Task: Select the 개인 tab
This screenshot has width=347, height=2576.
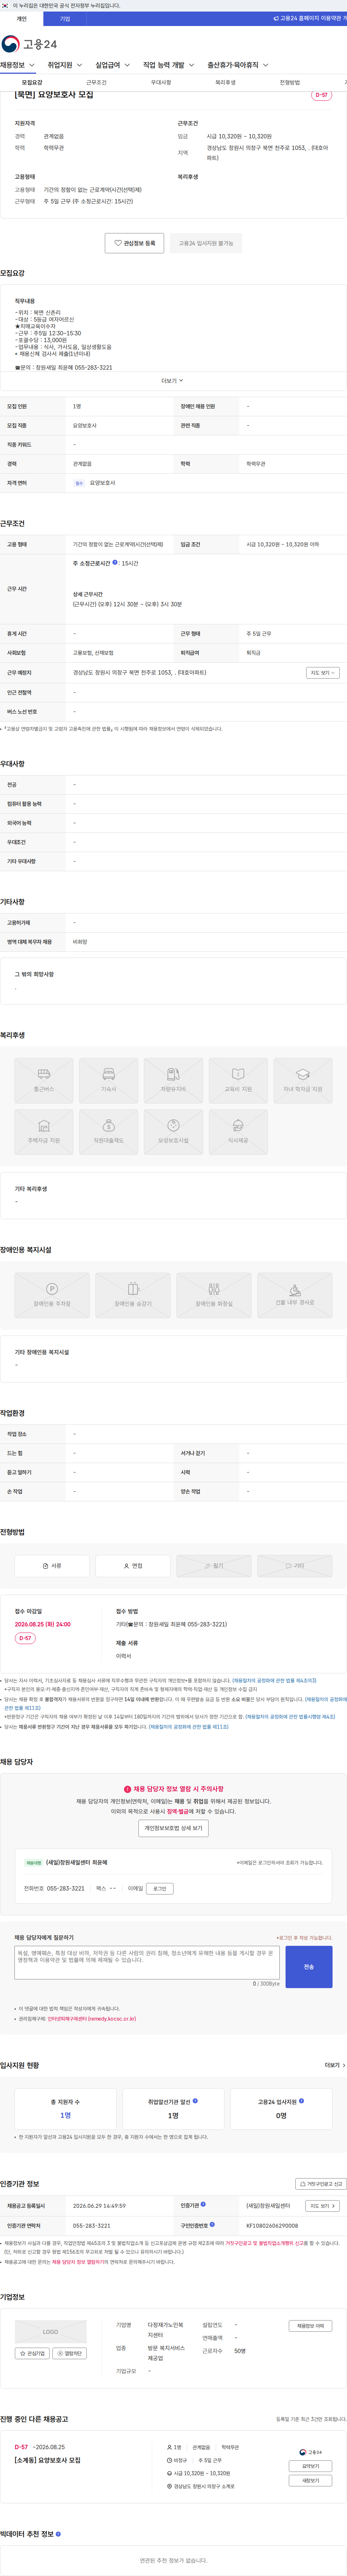Action: pos(21,19)
